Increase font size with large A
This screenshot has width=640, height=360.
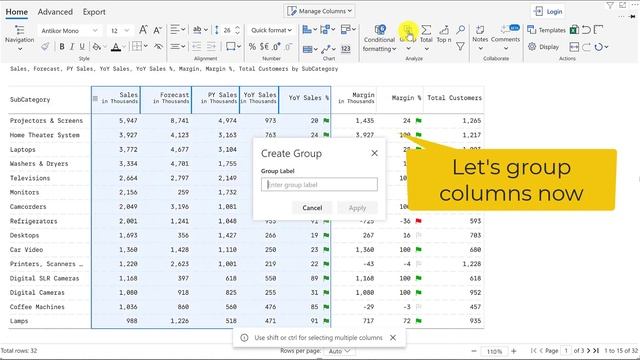143,30
